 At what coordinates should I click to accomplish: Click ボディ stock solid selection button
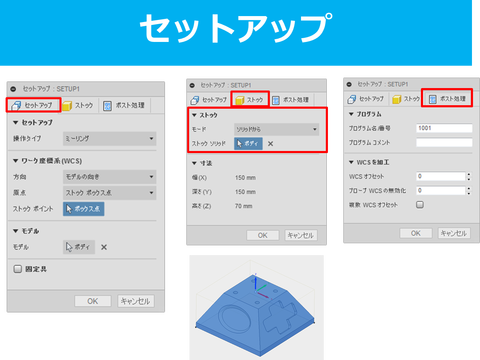click(x=248, y=144)
